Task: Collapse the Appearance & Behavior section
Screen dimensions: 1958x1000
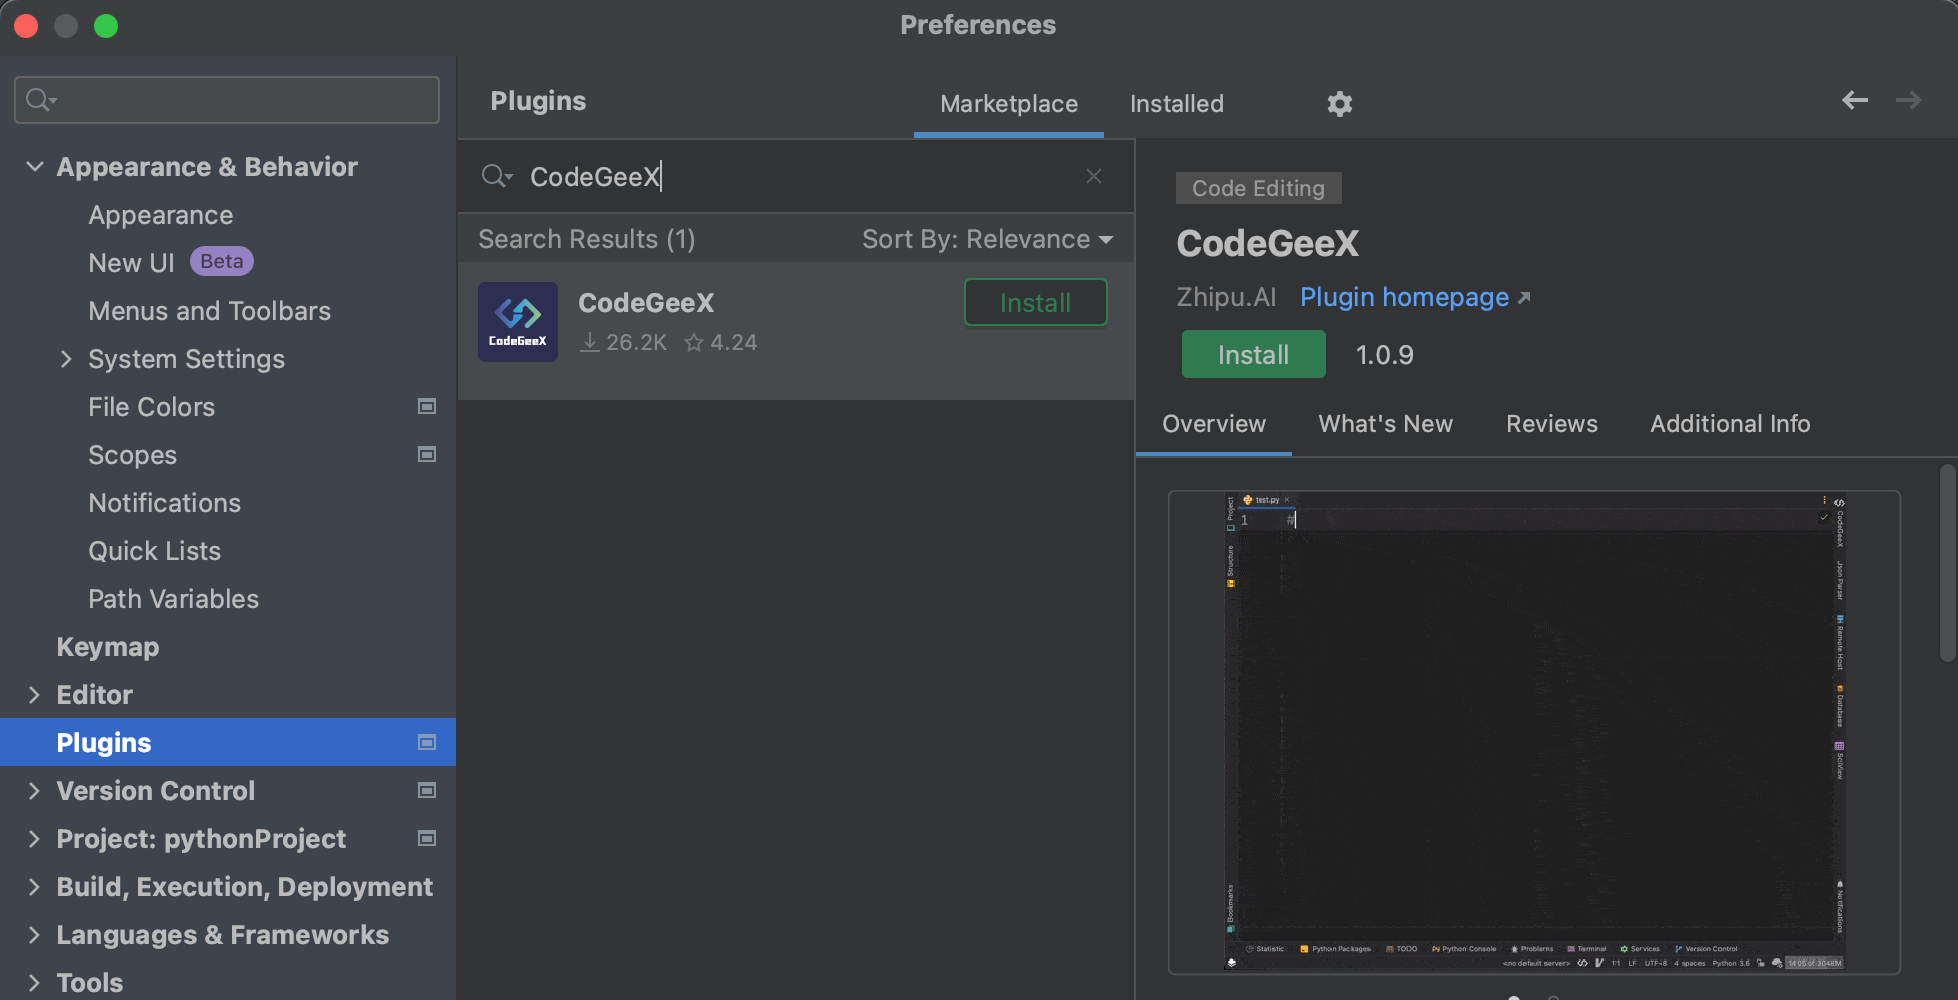Action: 35,166
